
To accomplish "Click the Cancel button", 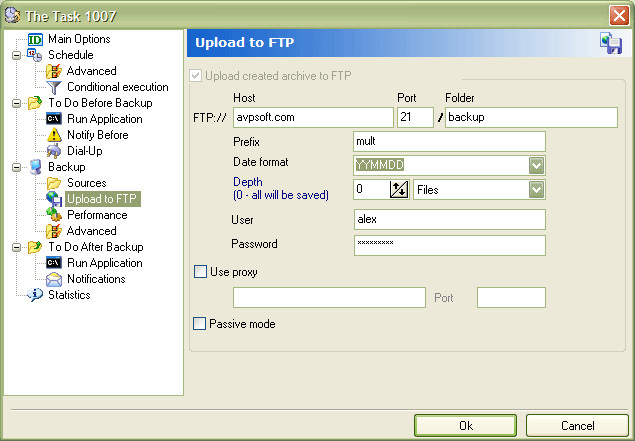I will (x=577, y=426).
